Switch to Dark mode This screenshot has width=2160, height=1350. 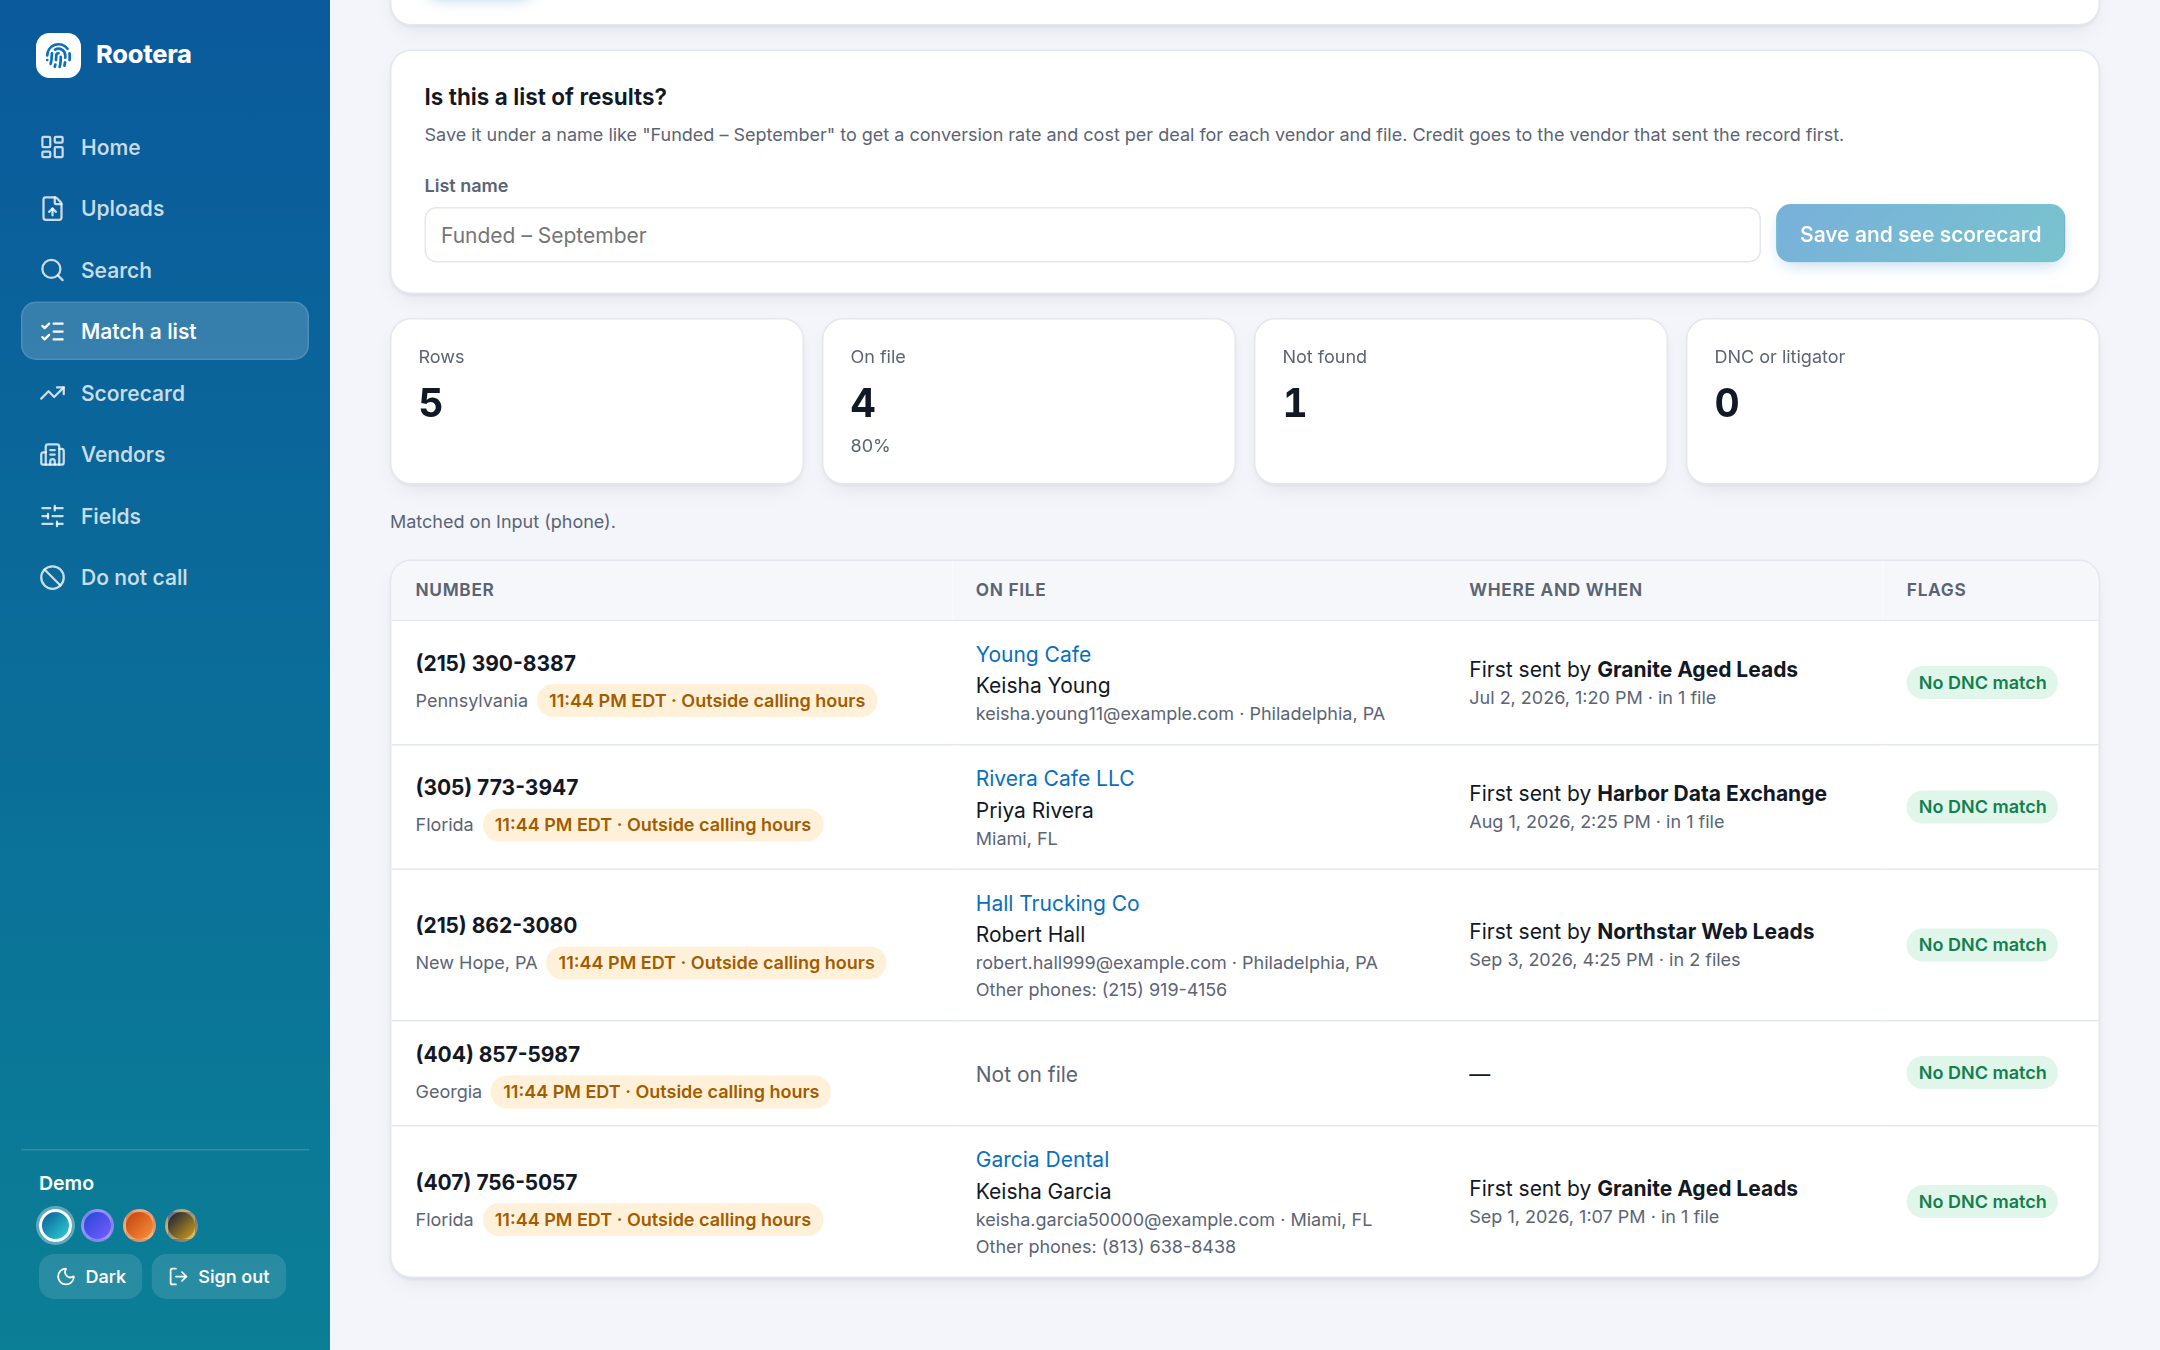click(x=90, y=1277)
